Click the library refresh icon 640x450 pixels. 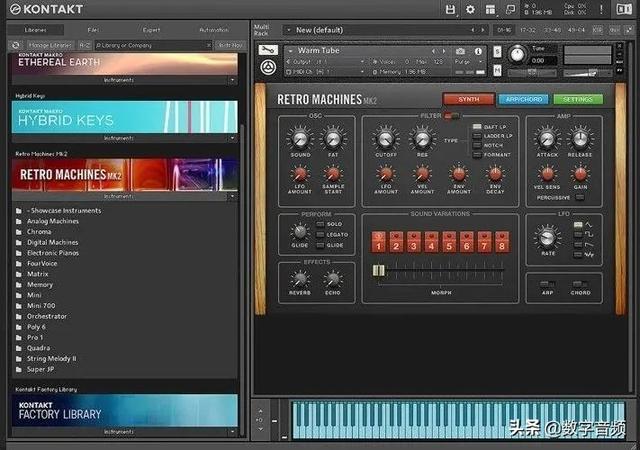pyautogui.click(x=16, y=45)
